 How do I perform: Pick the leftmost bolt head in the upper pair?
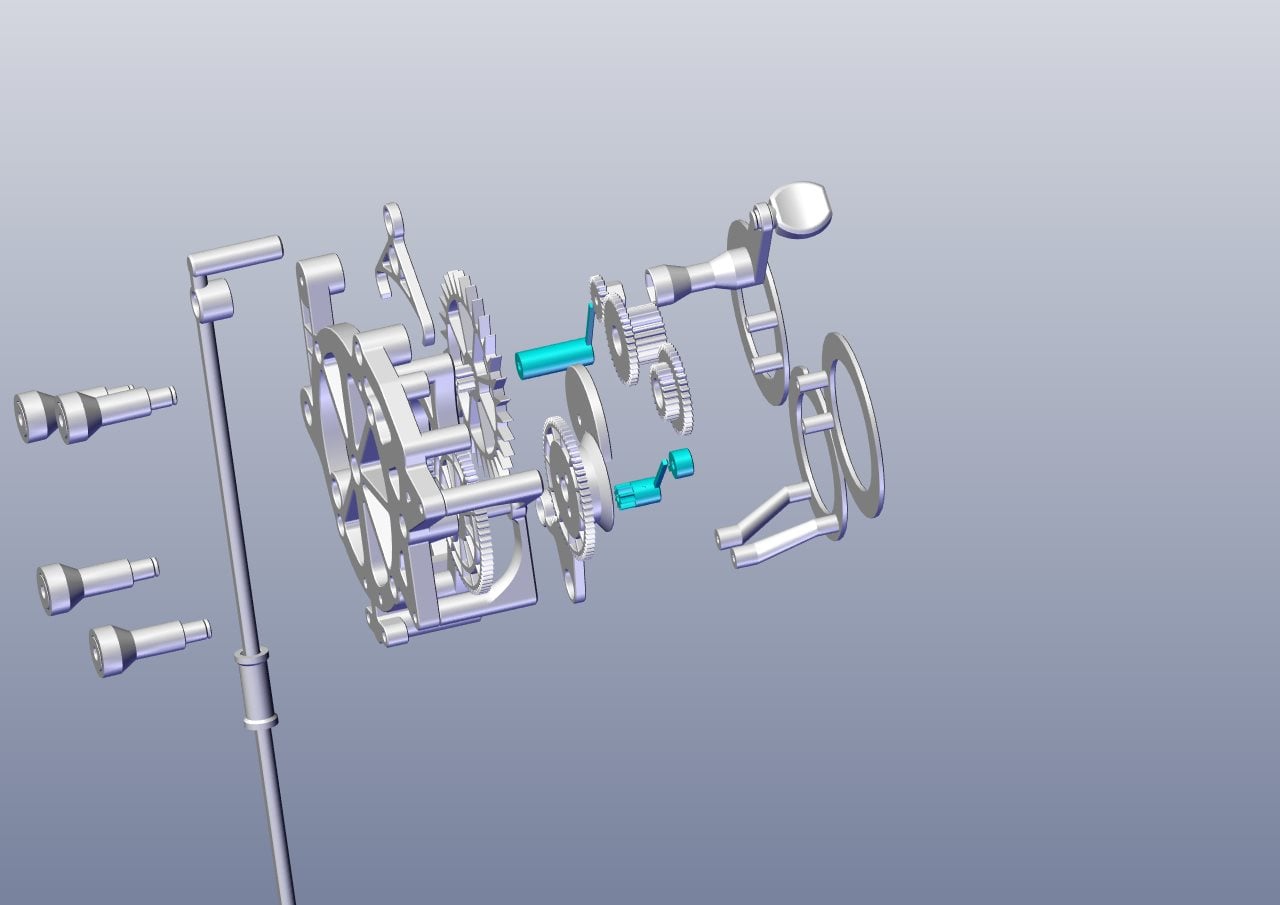34,417
